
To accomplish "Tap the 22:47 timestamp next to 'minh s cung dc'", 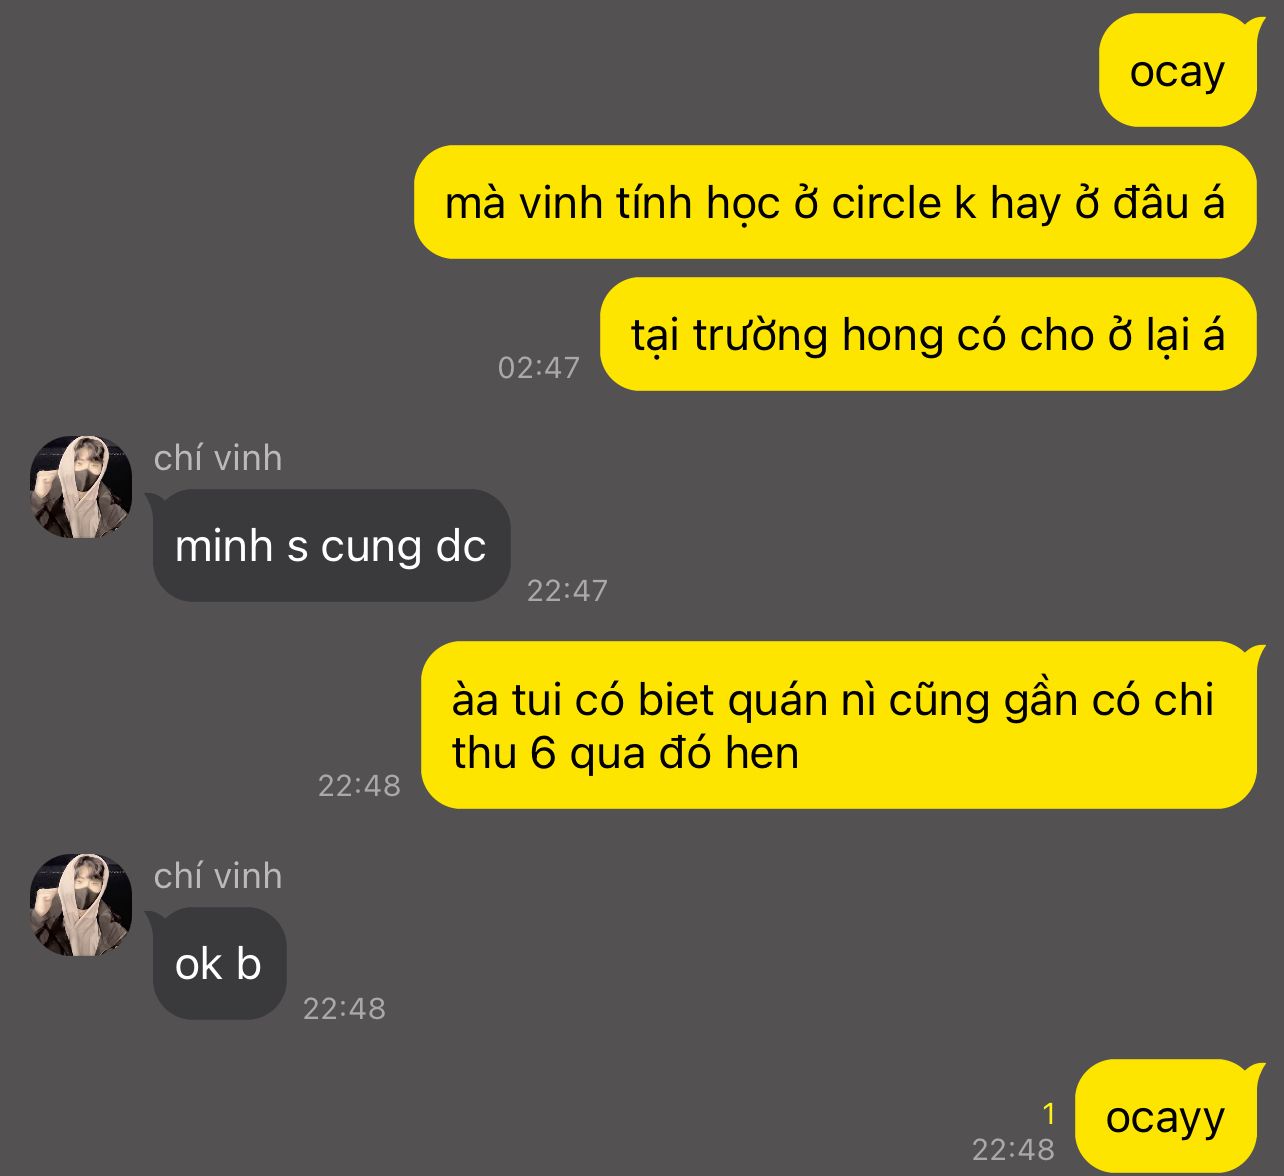I will (x=567, y=591).
